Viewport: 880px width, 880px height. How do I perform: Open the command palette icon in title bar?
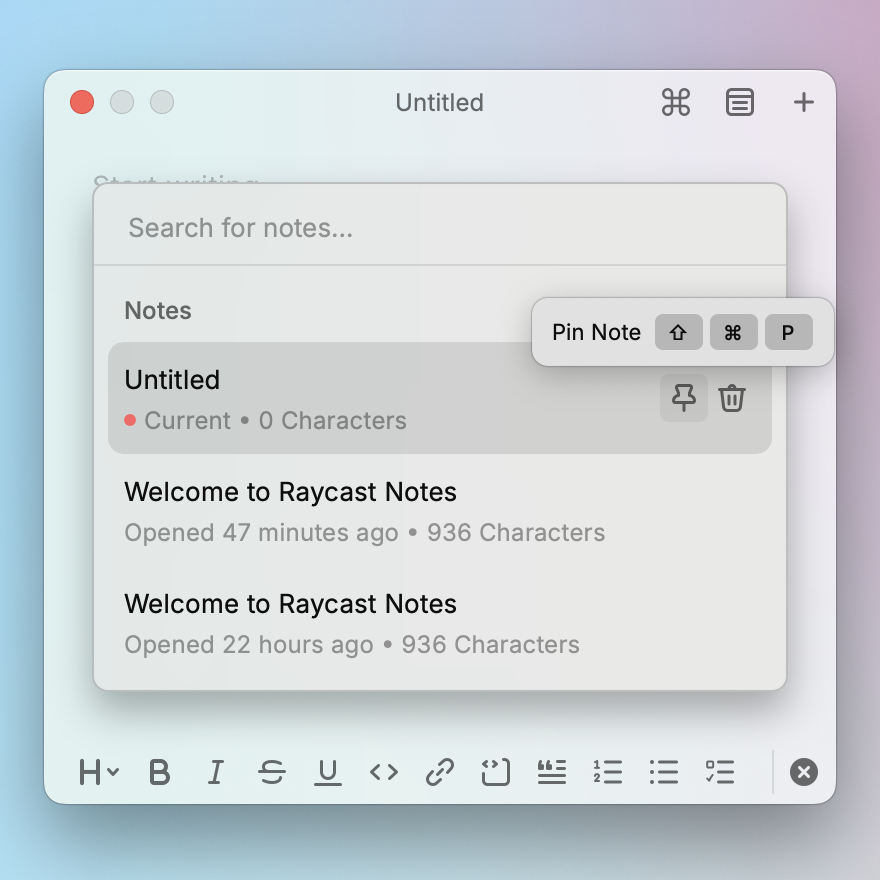[x=676, y=103]
